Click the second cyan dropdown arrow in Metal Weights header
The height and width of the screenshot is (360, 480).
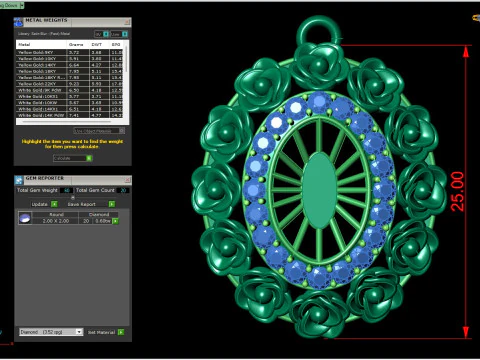point(125,34)
